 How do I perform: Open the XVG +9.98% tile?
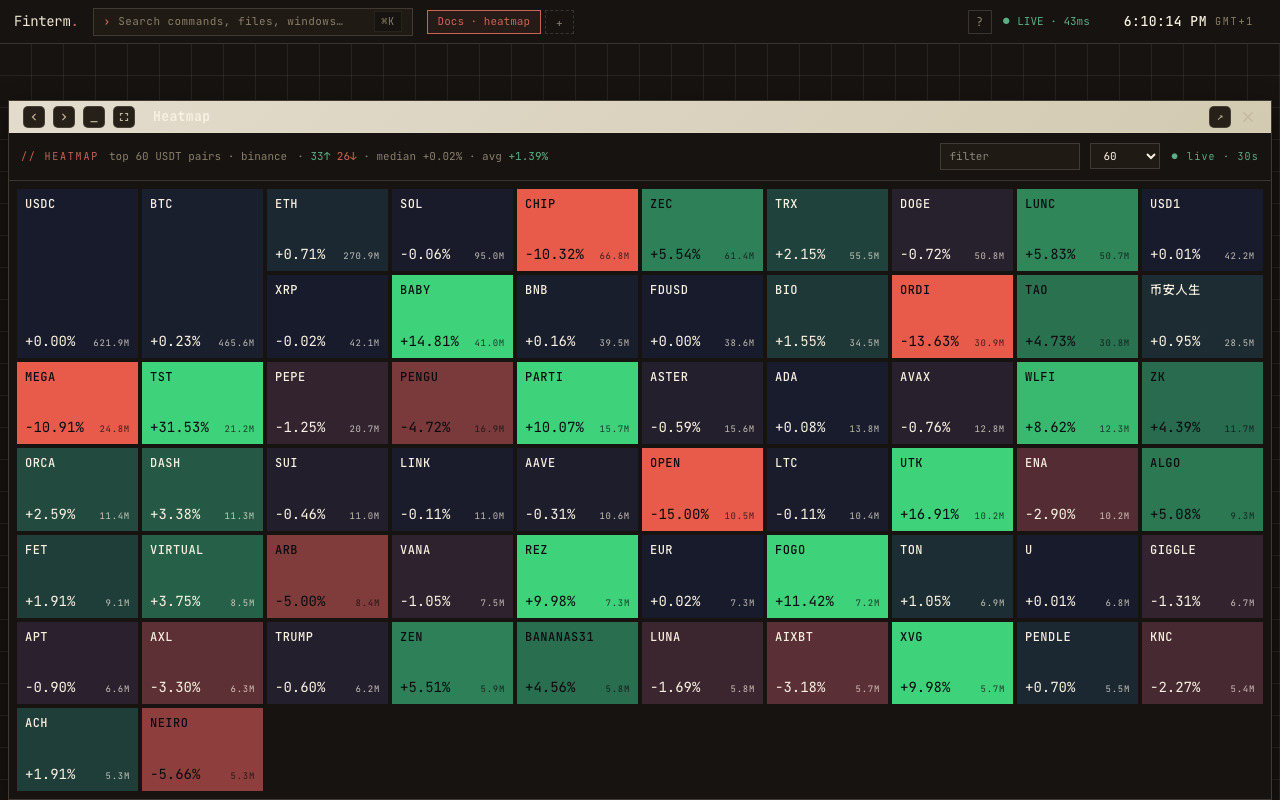tap(952, 663)
